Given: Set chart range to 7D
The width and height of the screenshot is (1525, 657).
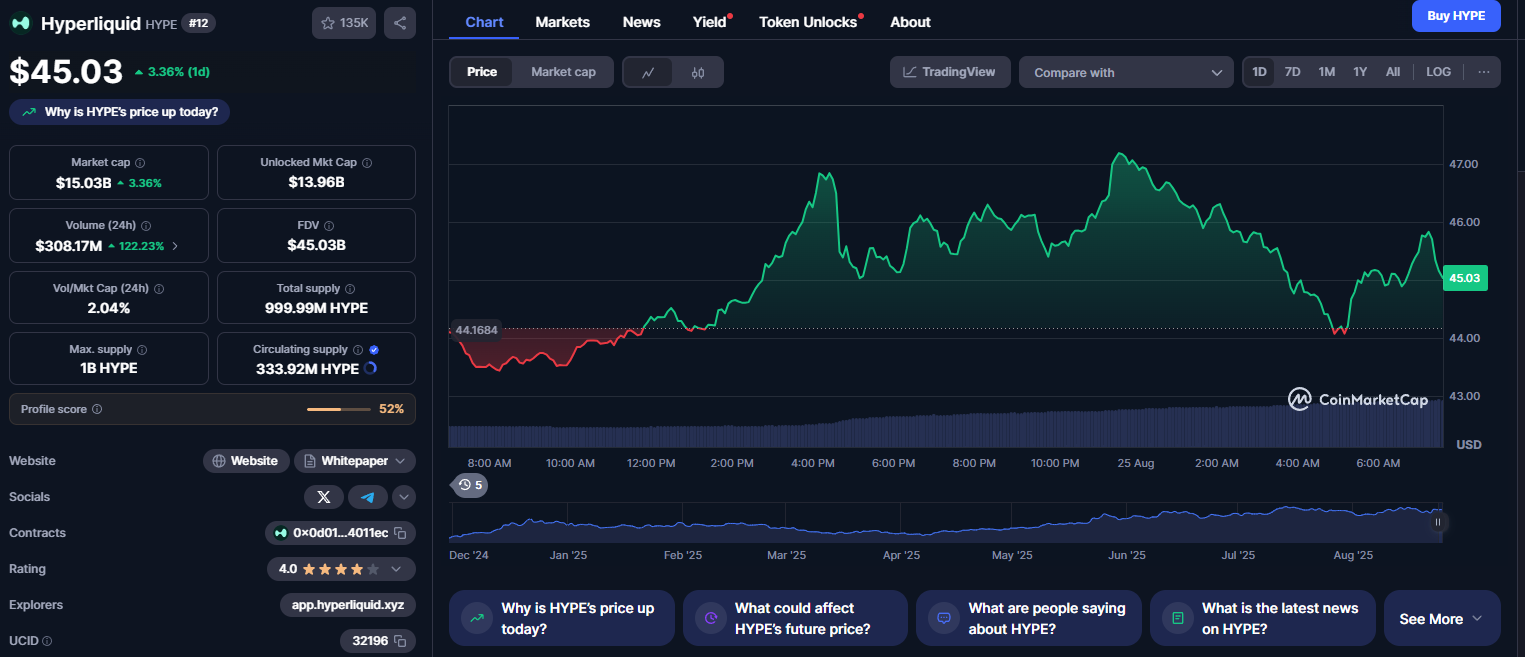Looking at the screenshot, I should tap(1292, 72).
